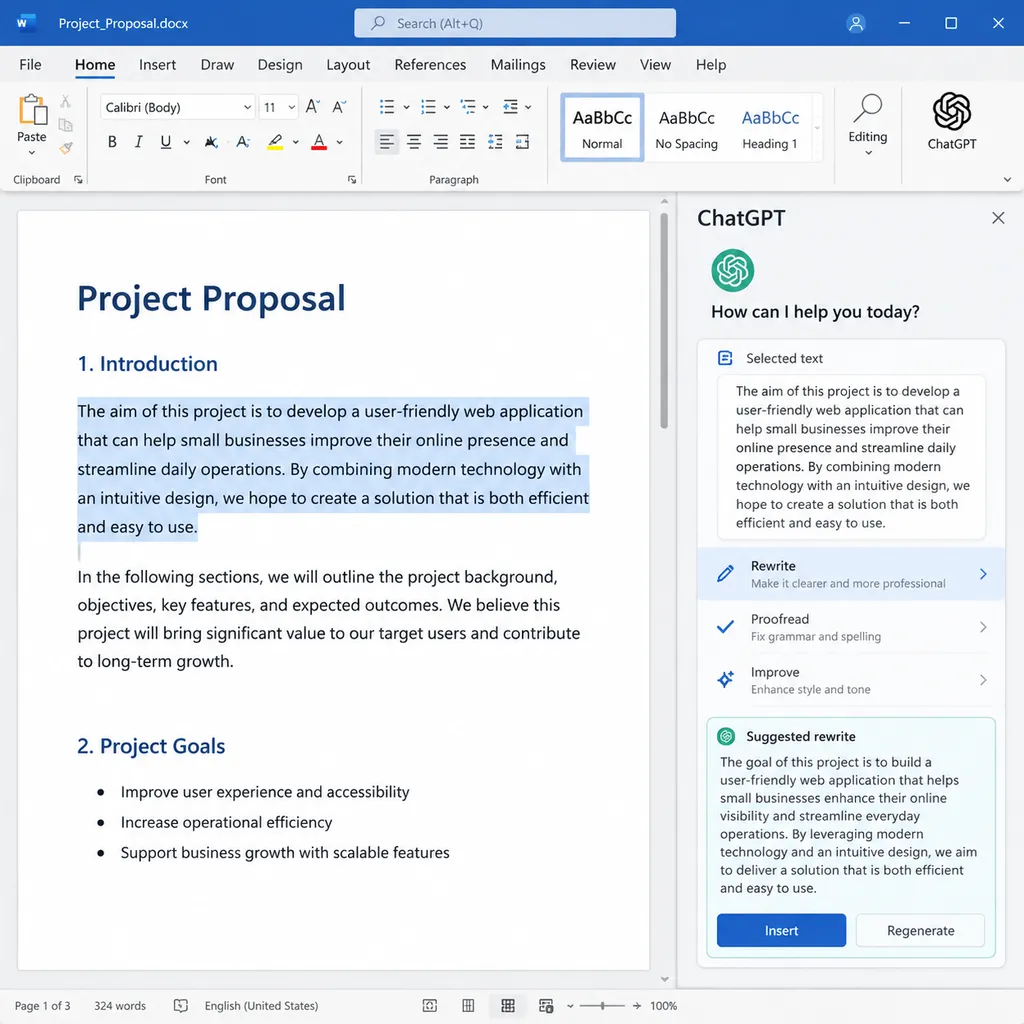Viewport: 1024px width, 1024px height.
Task: Click the focus mode status bar icon
Action: [x=430, y=1006]
